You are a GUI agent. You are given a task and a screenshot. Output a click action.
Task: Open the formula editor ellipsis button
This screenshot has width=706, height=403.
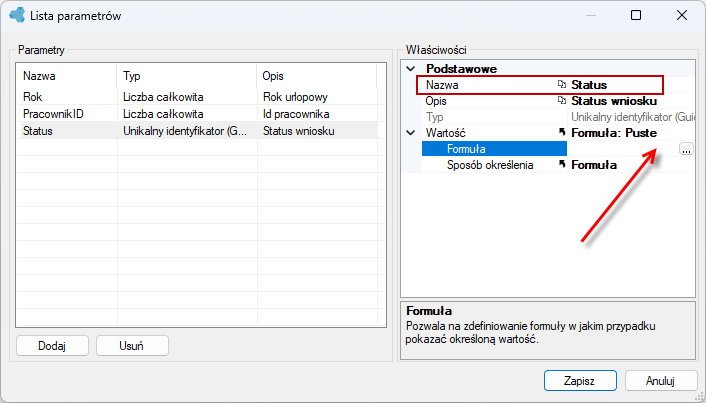pos(686,149)
